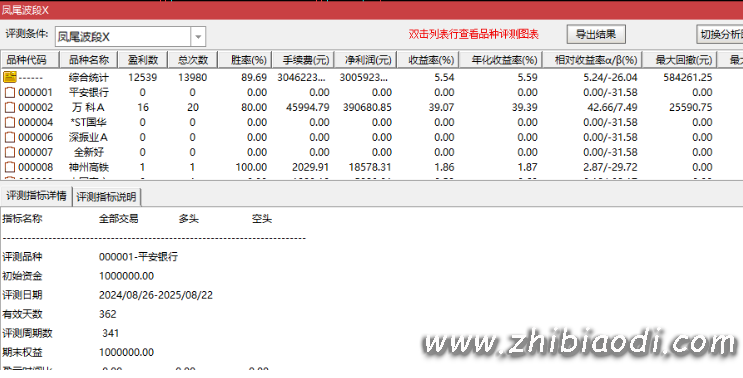Select the 全新好 row name
This screenshot has width=743, height=378.
click(89, 153)
